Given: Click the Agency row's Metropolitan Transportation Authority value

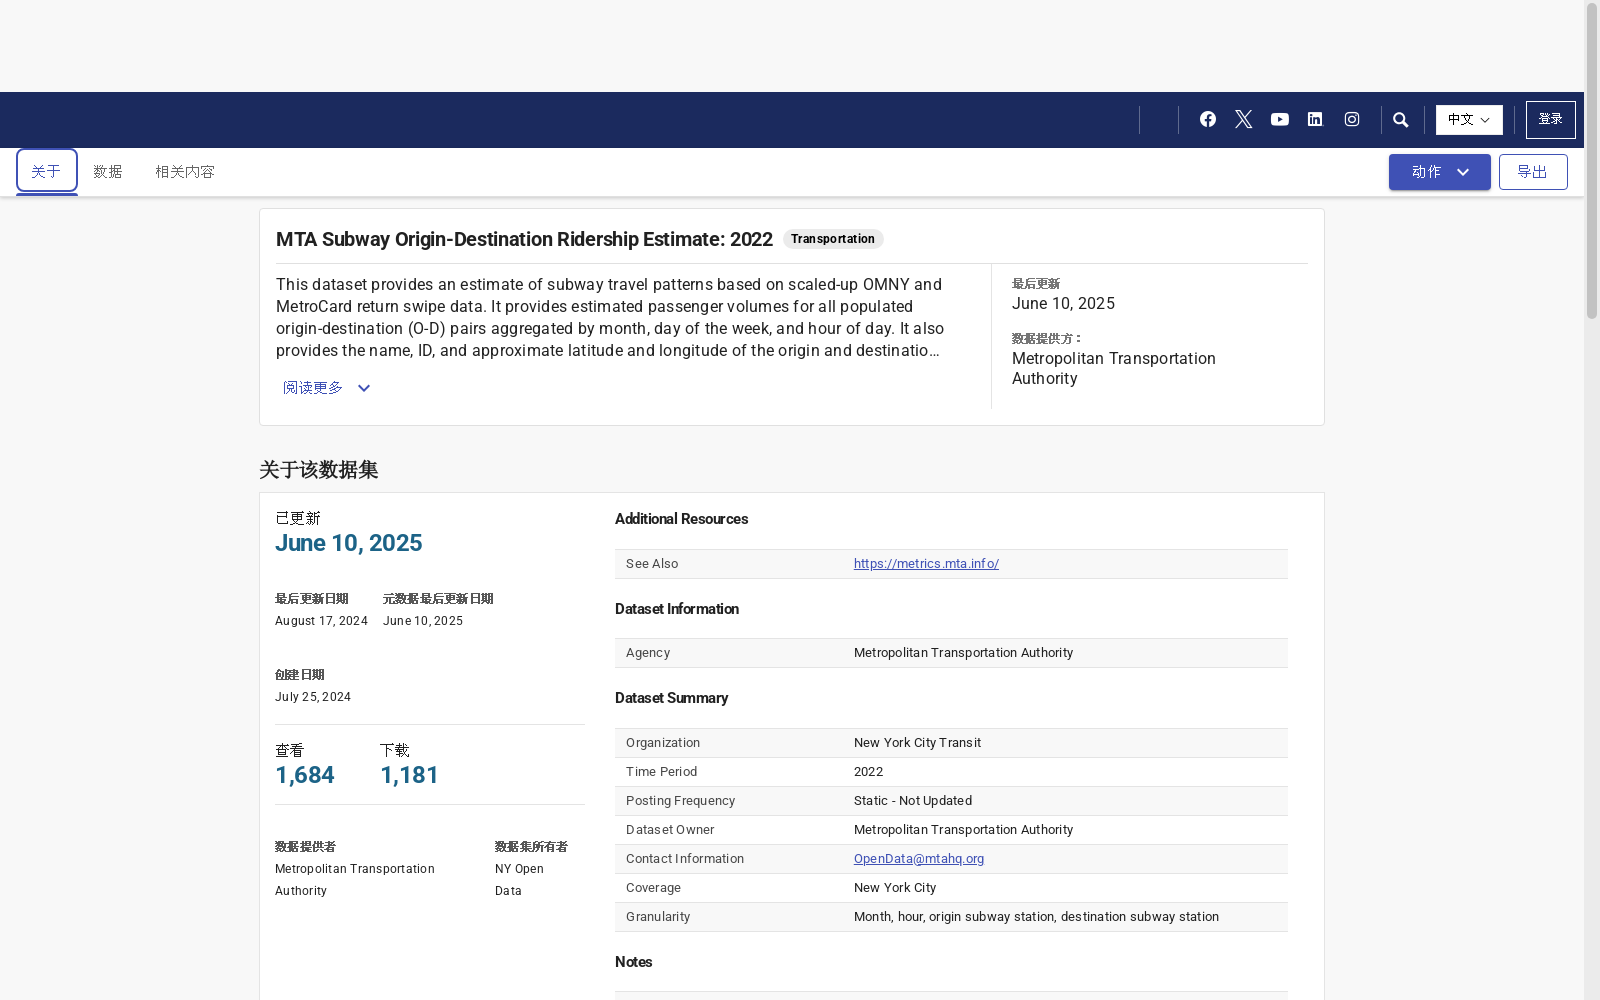Looking at the screenshot, I should pyautogui.click(x=963, y=653).
